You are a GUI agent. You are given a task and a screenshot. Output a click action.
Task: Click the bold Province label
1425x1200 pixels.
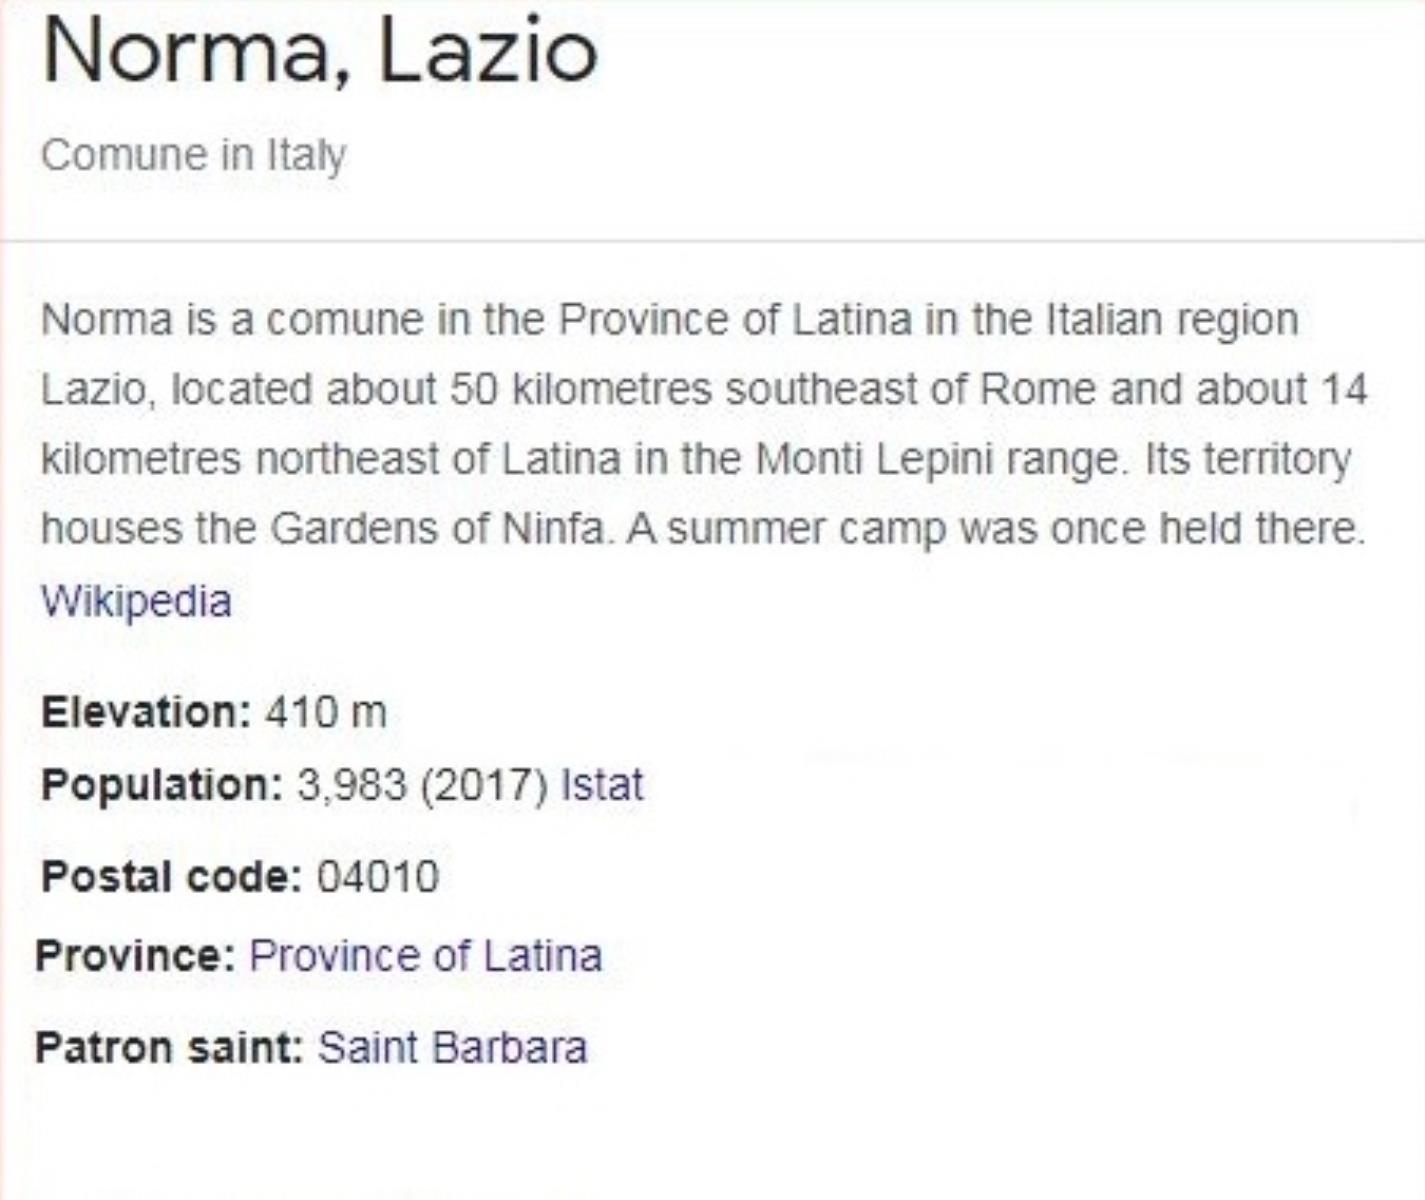click(135, 956)
